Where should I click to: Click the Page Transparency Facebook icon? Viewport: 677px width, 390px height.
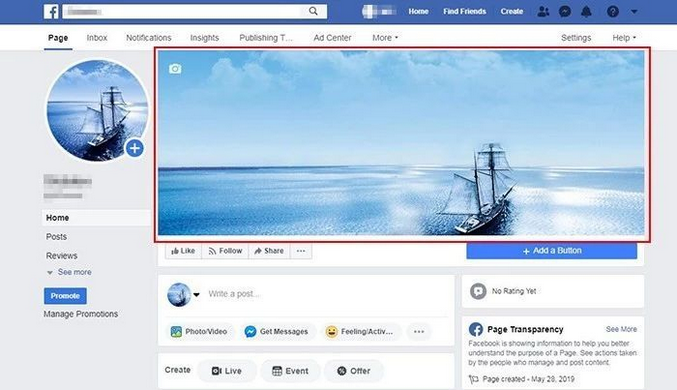pyautogui.click(x=476, y=330)
